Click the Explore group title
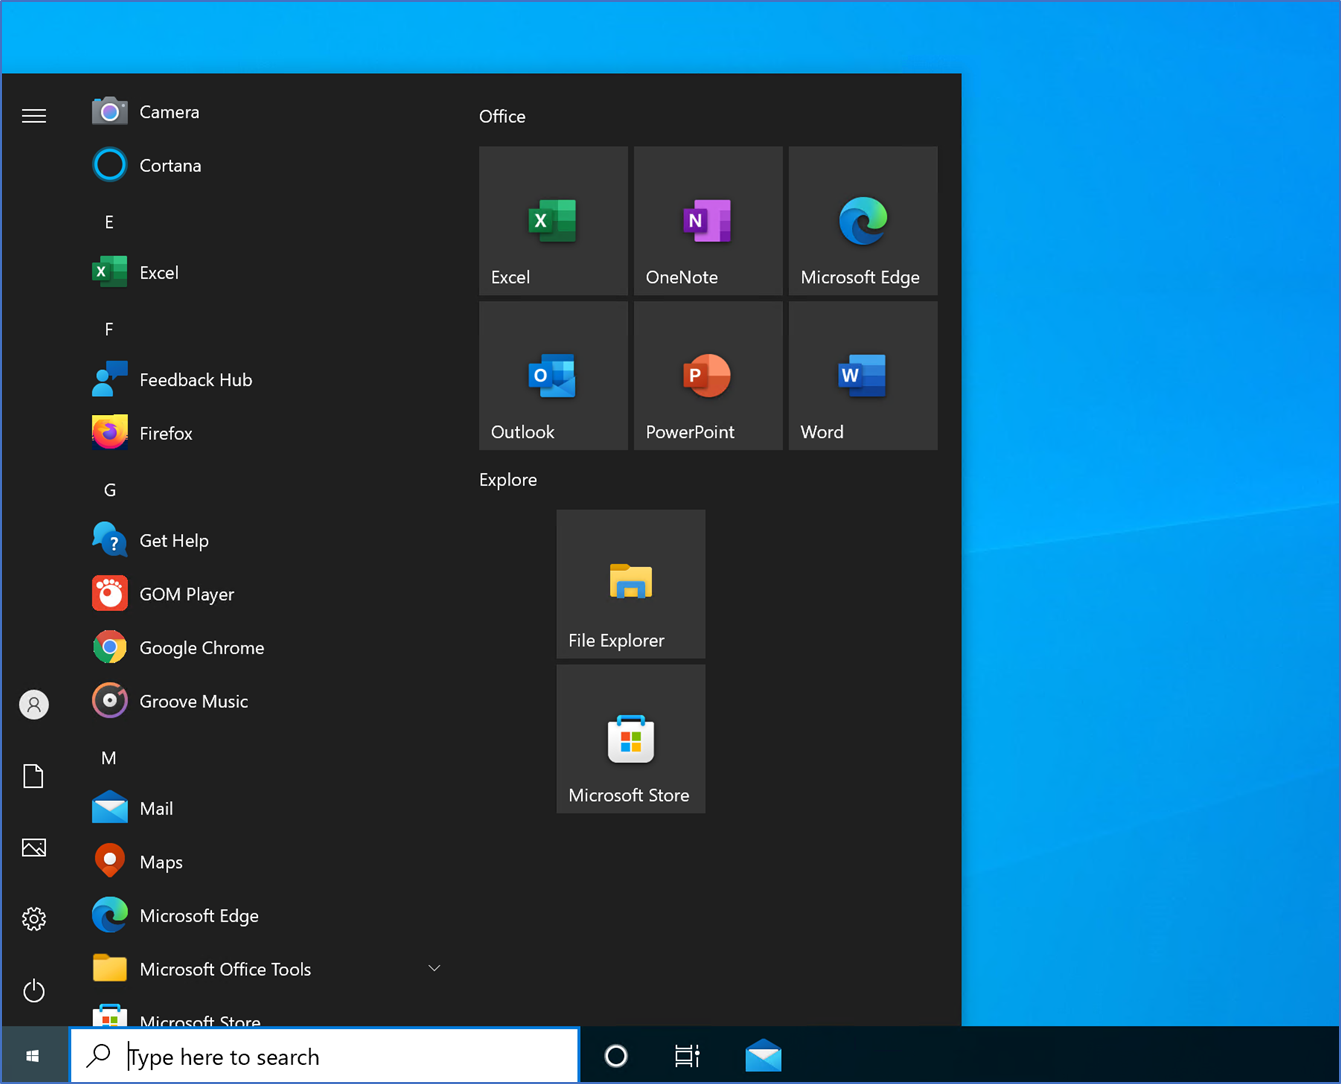 tap(508, 480)
